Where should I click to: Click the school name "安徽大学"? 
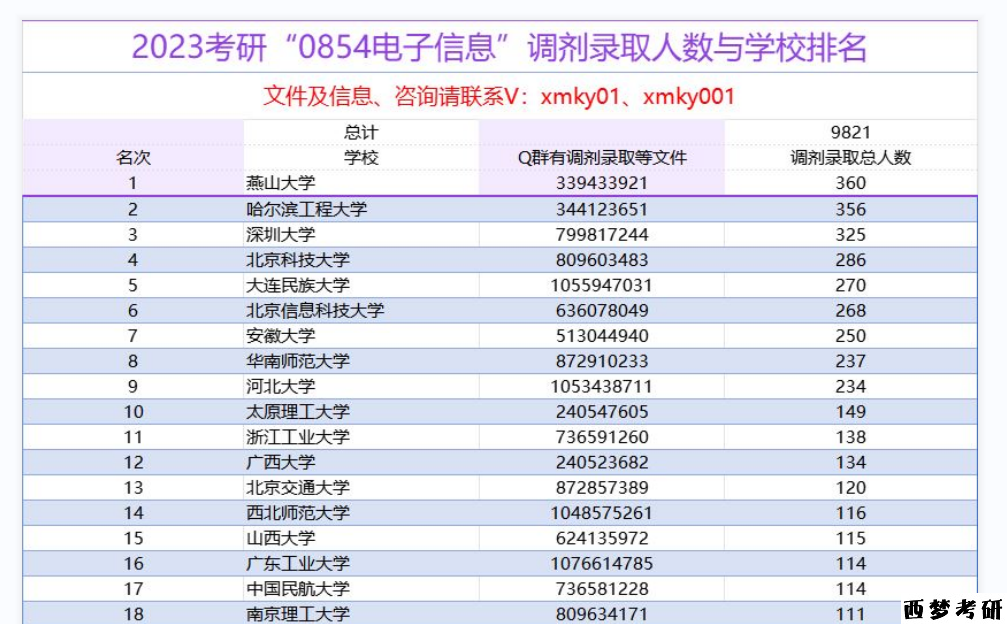pyautogui.click(x=281, y=336)
